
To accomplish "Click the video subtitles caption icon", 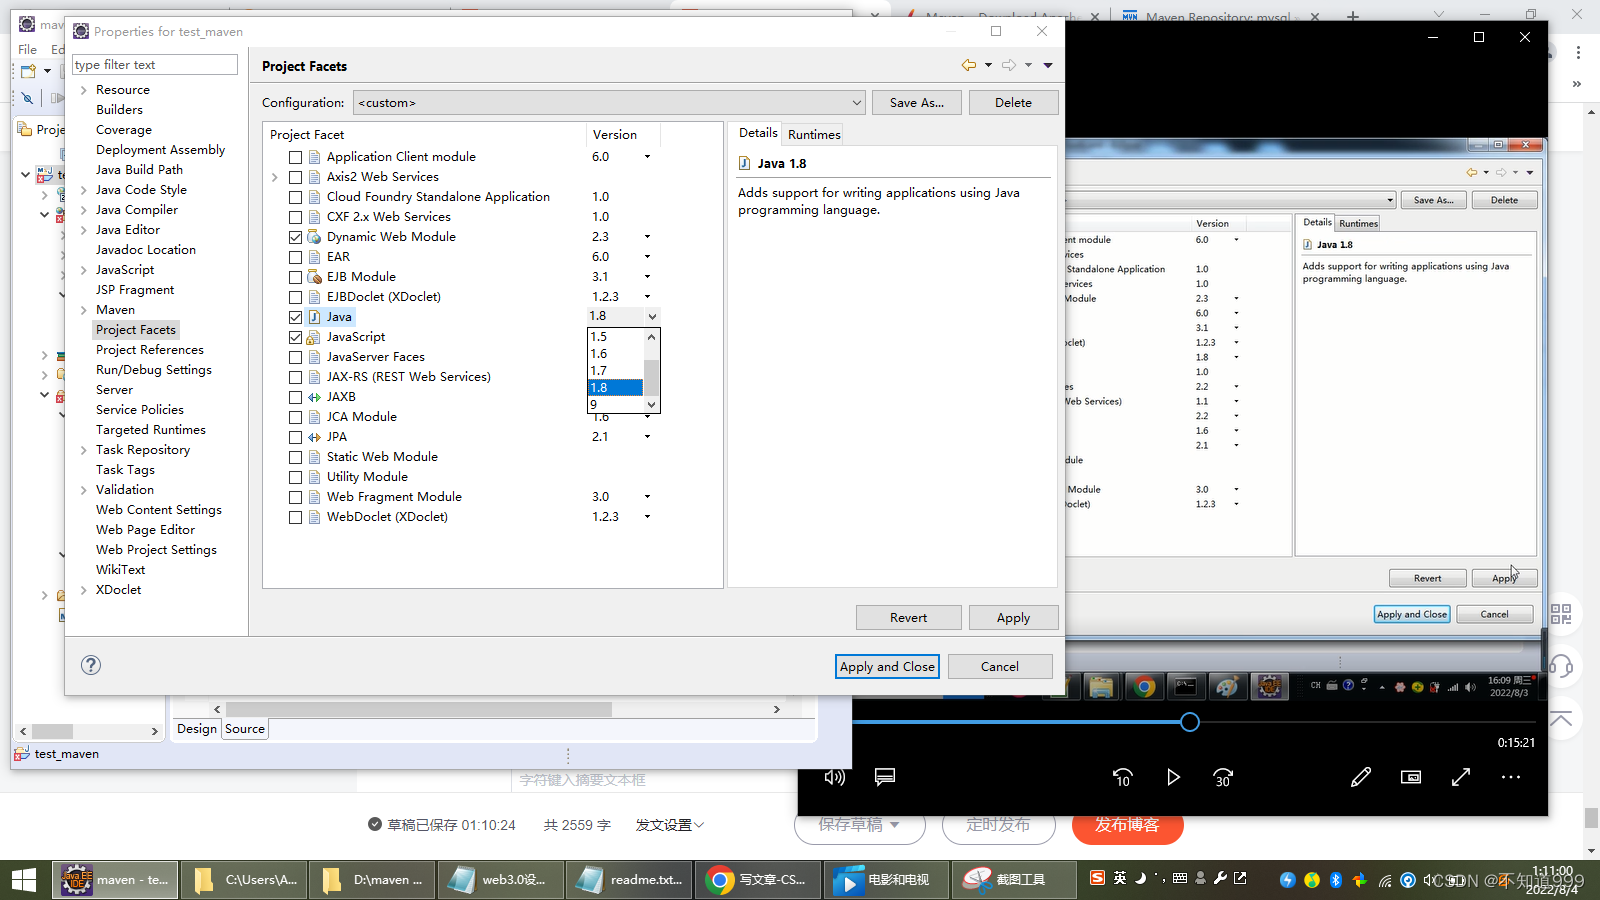I will click(885, 777).
